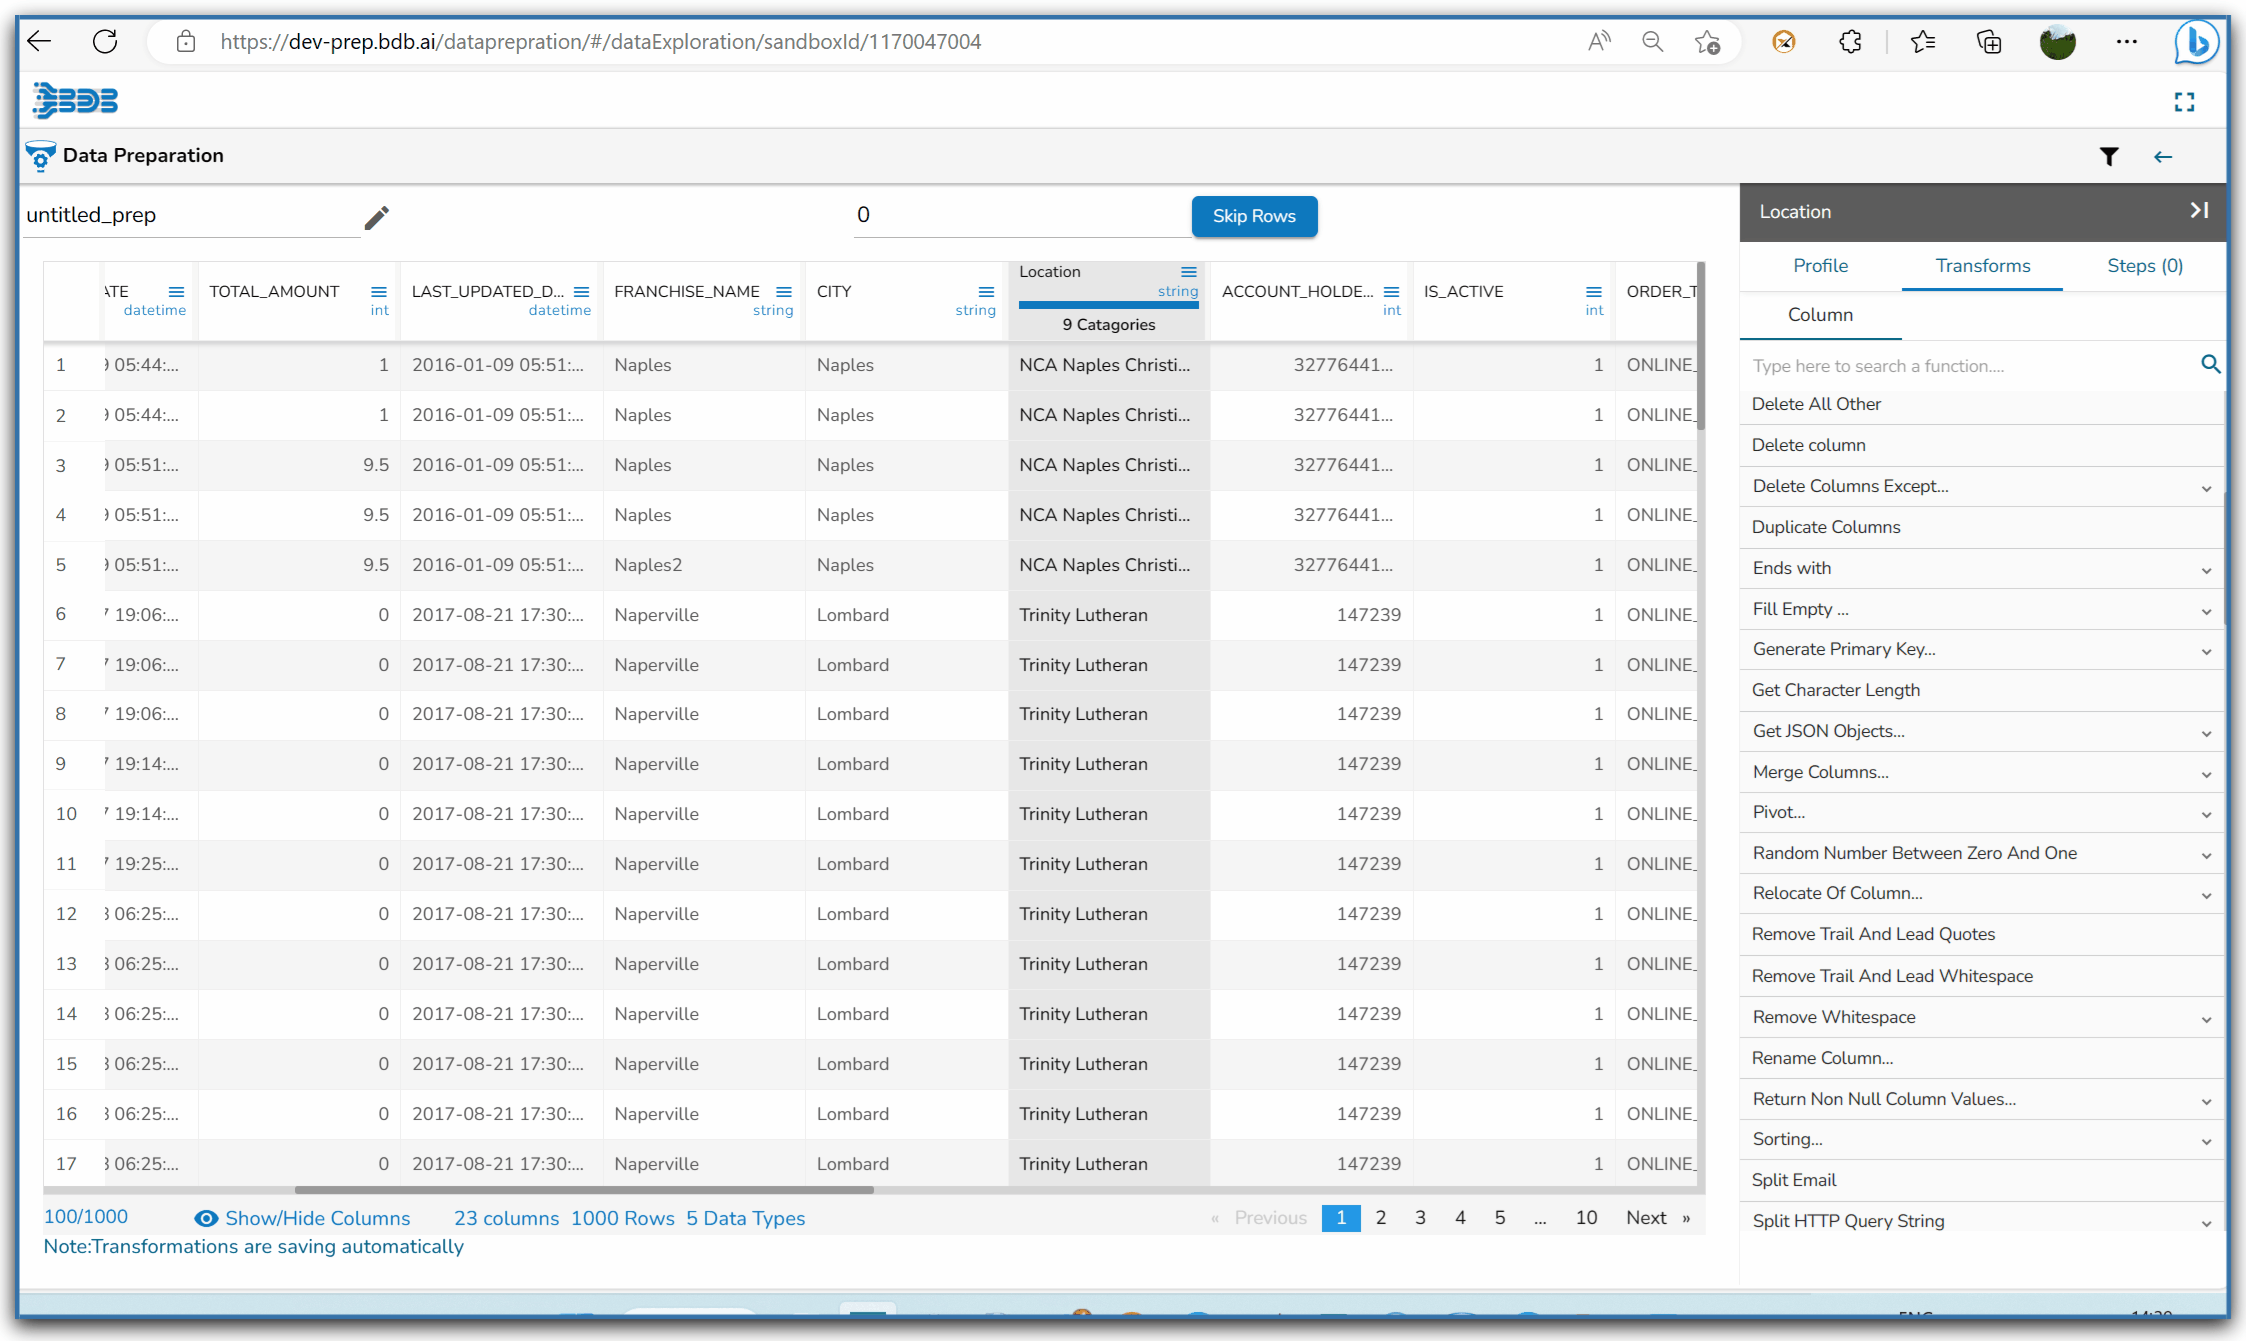Image resolution: width=2246 pixels, height=1341 pixels.
Task: Click the pencil icon to rename untitled_prep
Action: tap(376, 217)
